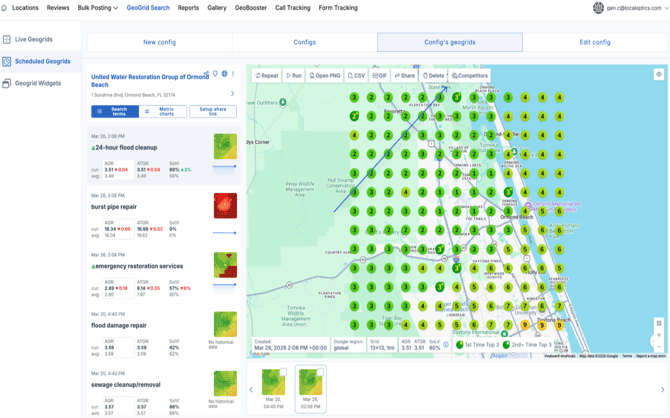
Task: Check the Mar 20 snapshot checkbox
Action: coord(284,372)
